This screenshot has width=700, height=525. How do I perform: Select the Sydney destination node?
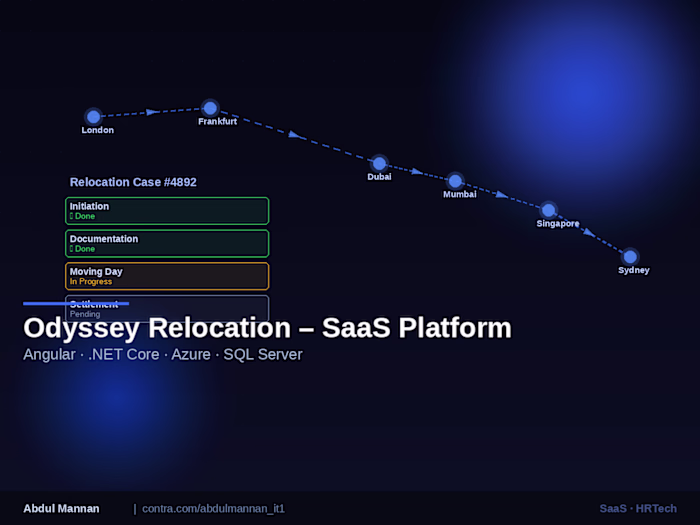click(630, 257)
